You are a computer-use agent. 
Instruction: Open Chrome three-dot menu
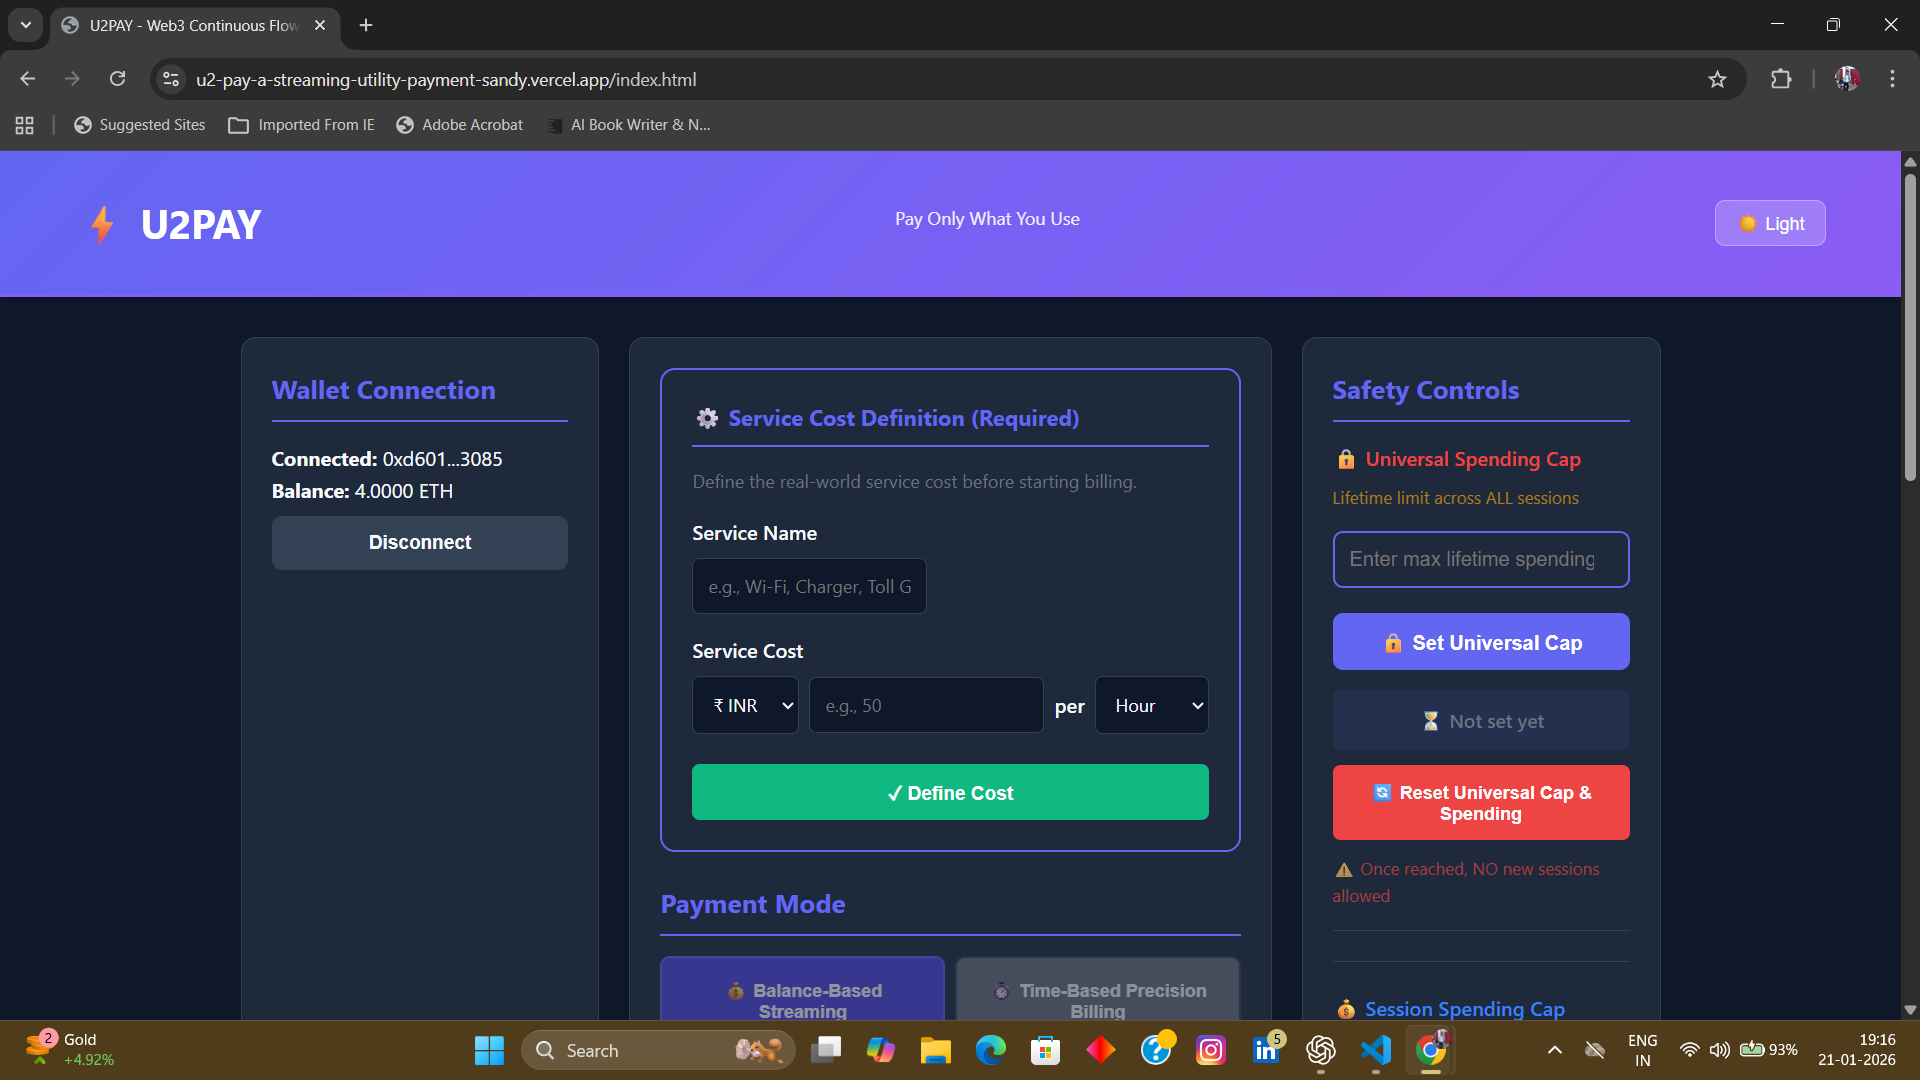[x=1892, y=79]
